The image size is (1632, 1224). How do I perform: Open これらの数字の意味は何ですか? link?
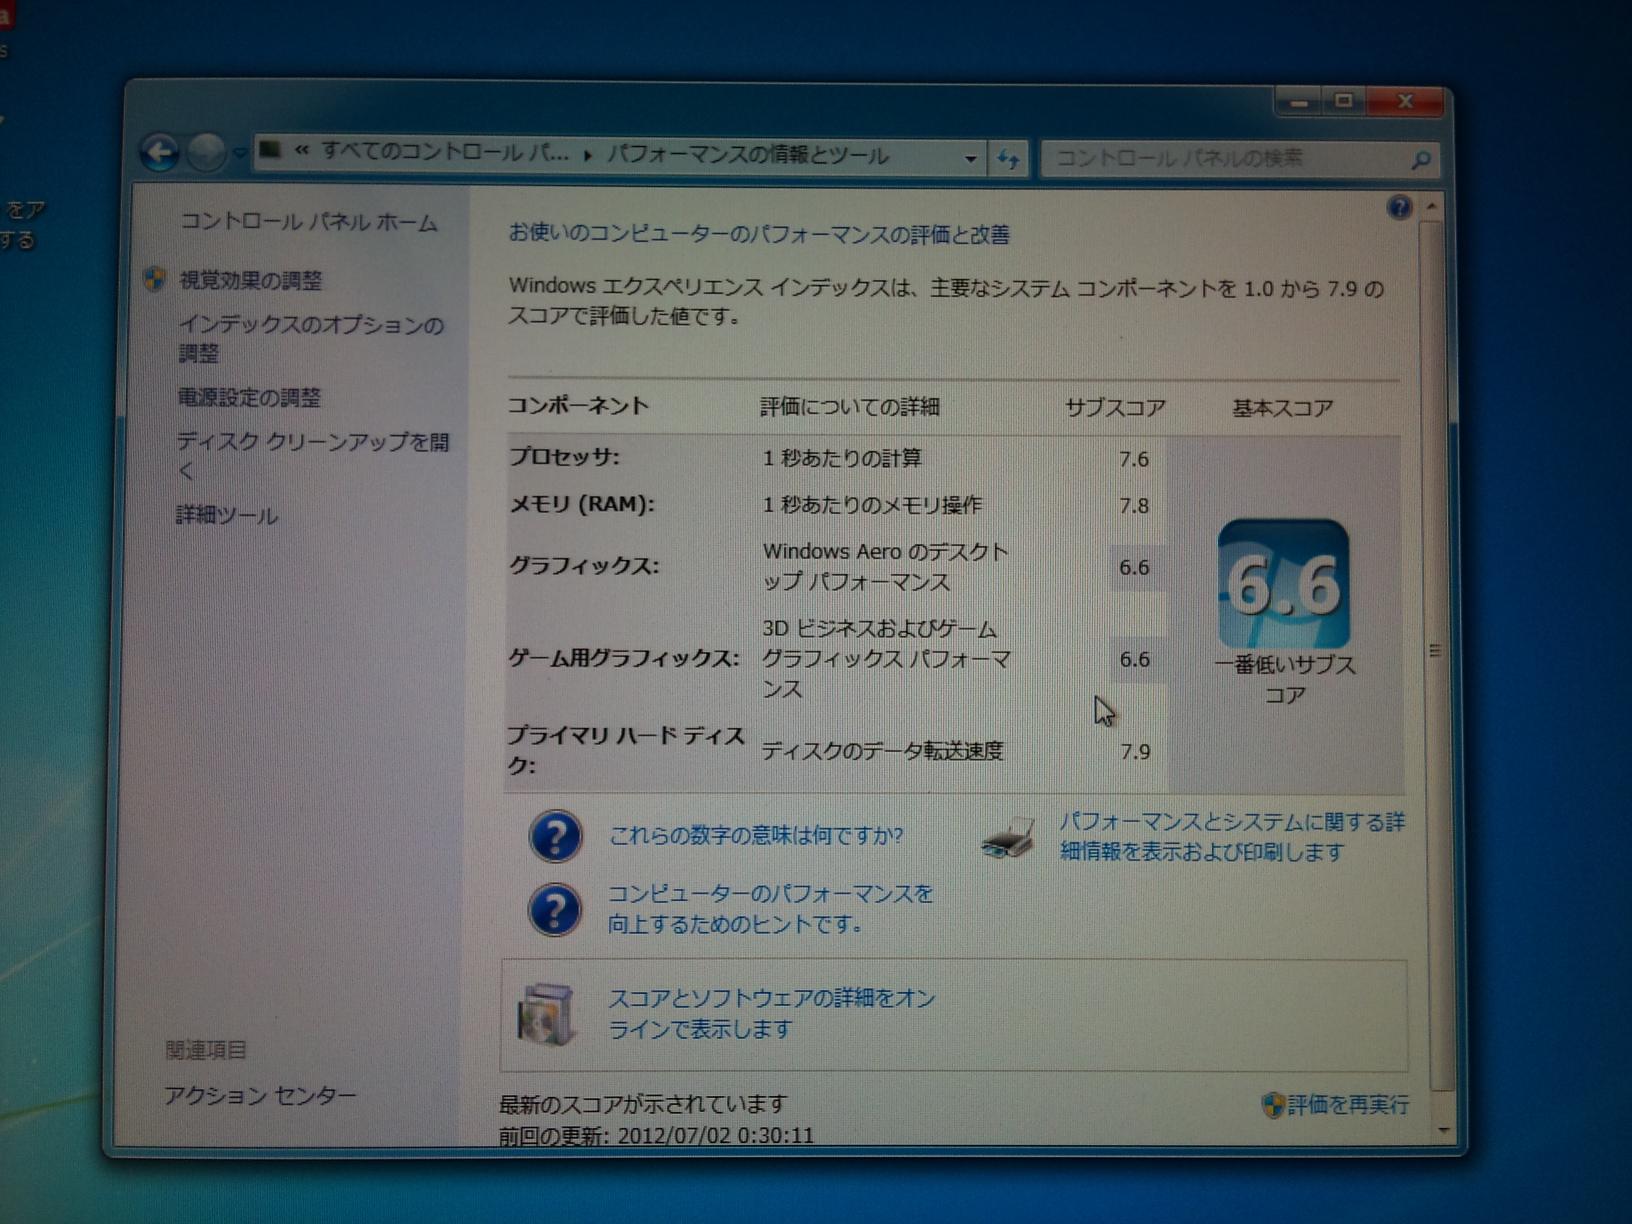tap(756, 835)
